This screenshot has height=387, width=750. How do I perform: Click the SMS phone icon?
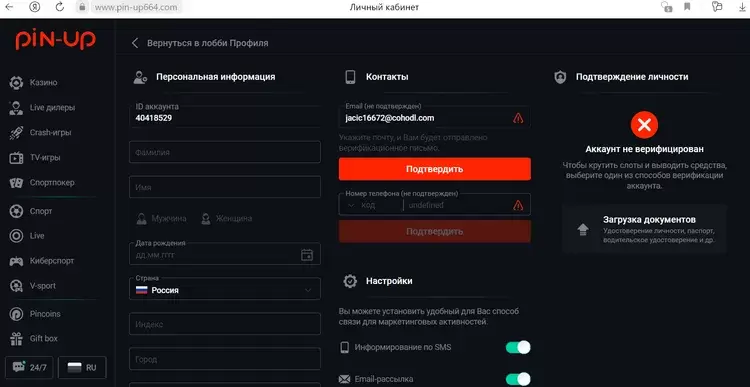[x=344, y=347]
